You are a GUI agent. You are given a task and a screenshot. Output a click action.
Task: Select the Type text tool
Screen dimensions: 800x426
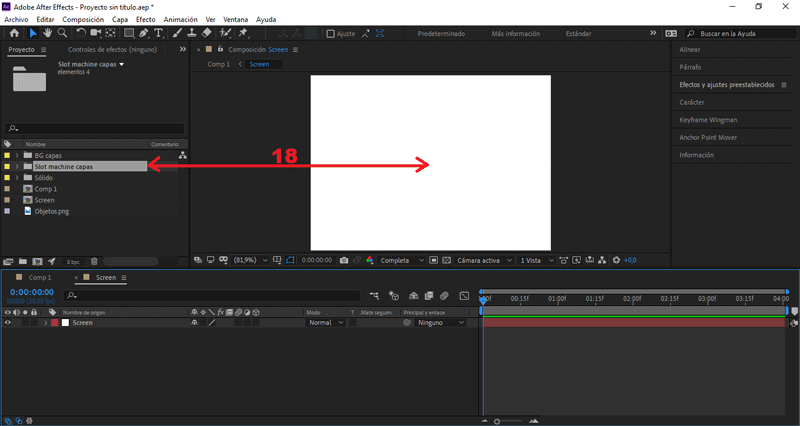pyautogui.click(x=158, y=33)
